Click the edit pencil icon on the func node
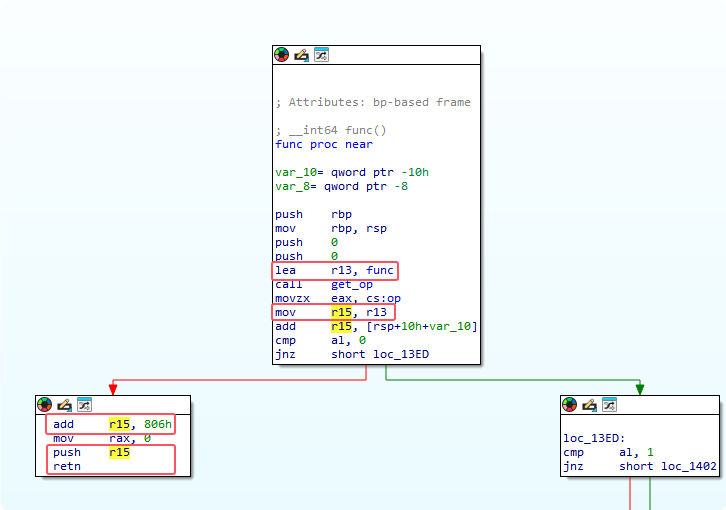 click(x=301, y=55)
